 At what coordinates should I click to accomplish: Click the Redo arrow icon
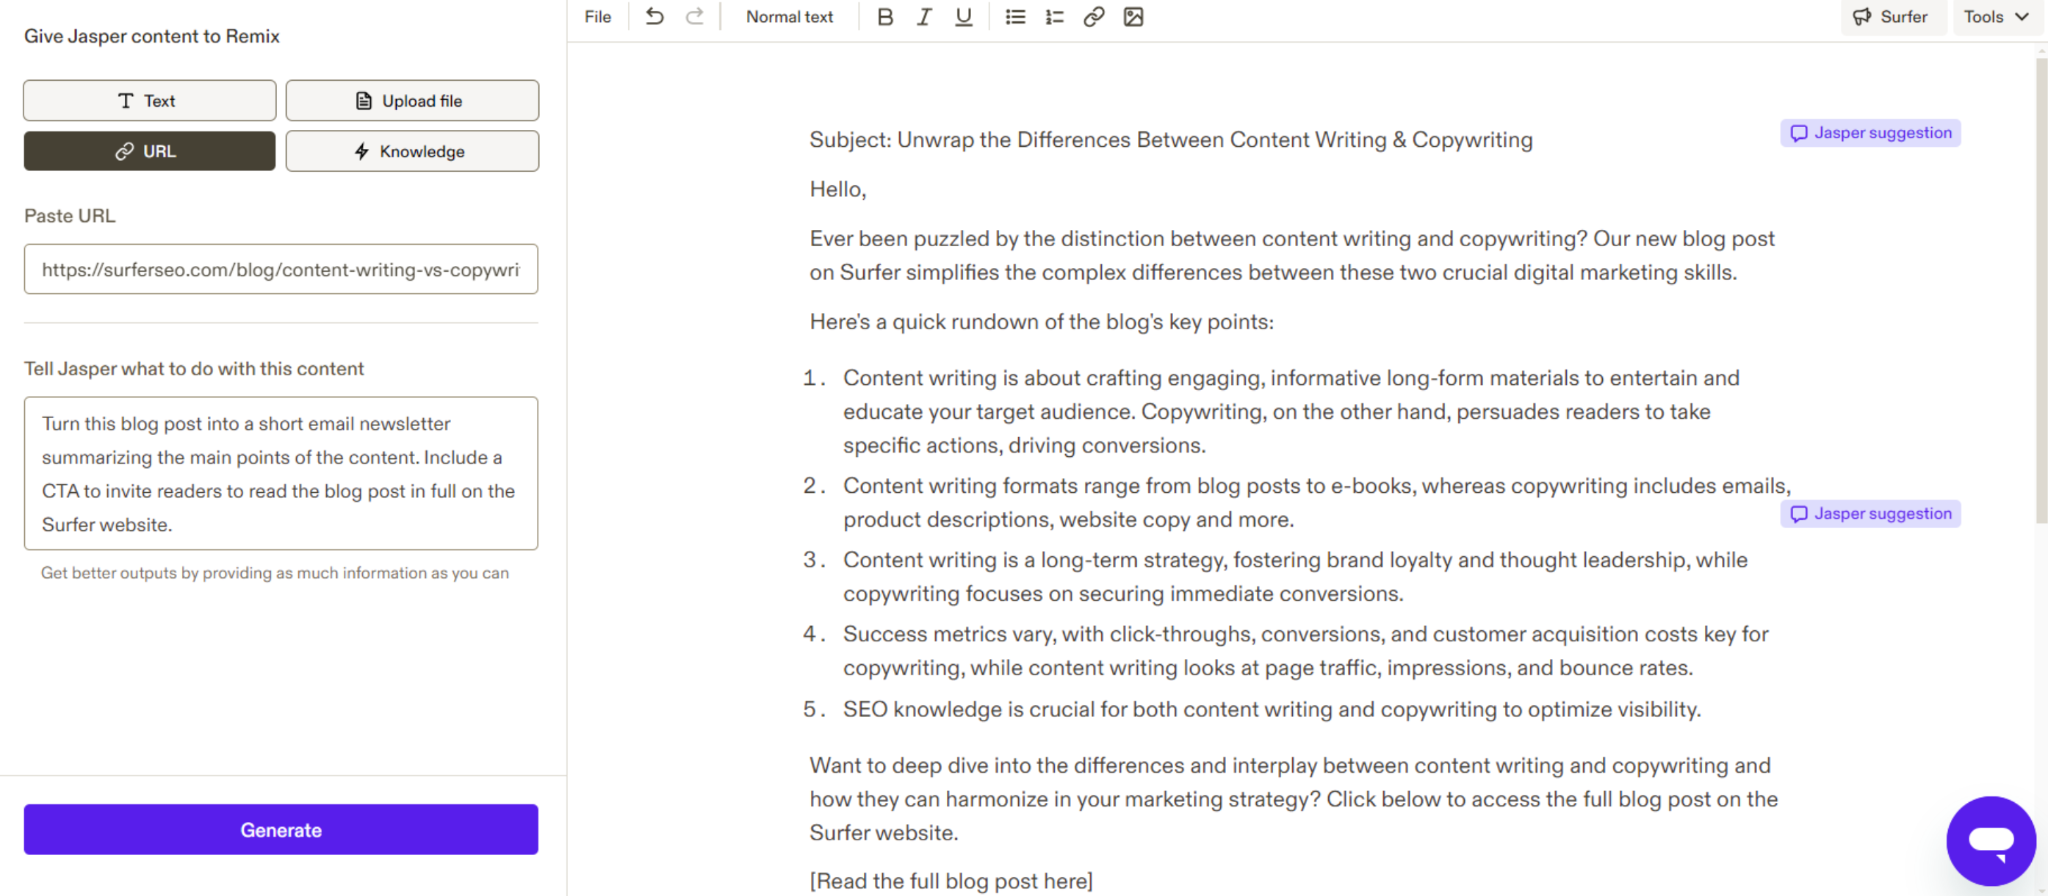click(x=694, y=17)
